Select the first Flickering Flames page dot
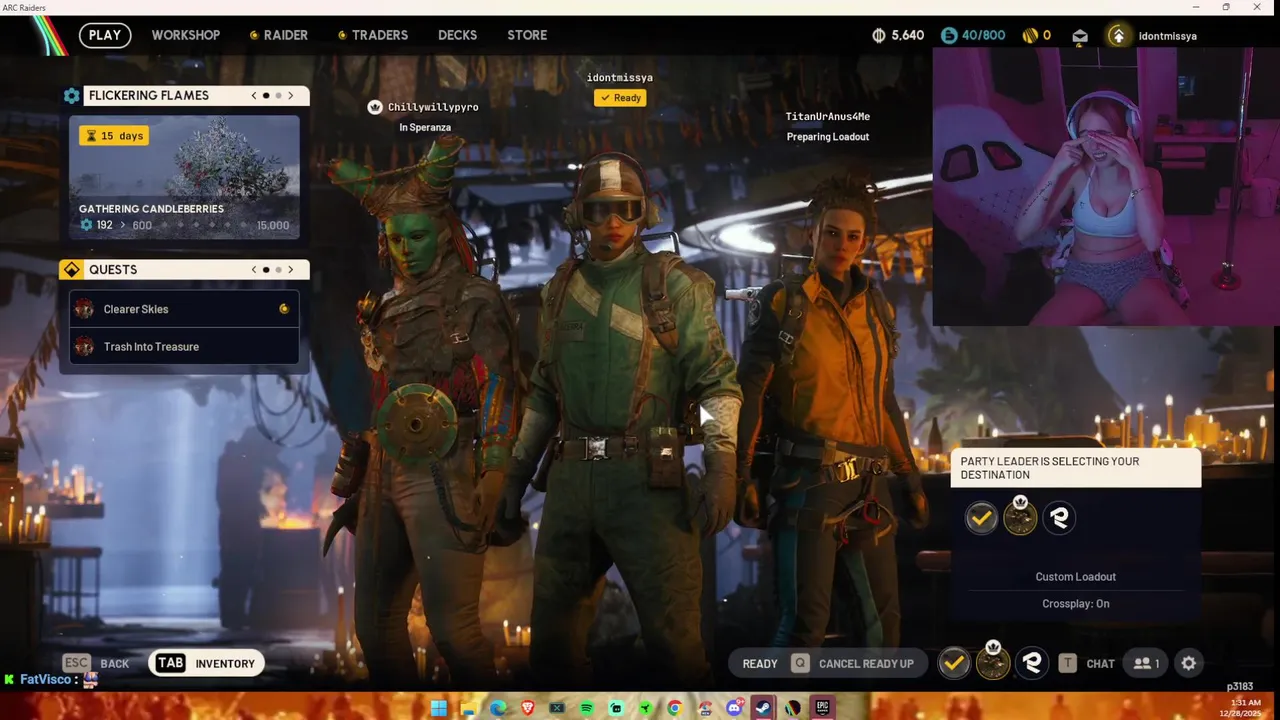Image resolution: width=1280 pixels, height=720 pixels. click(266, 96)
